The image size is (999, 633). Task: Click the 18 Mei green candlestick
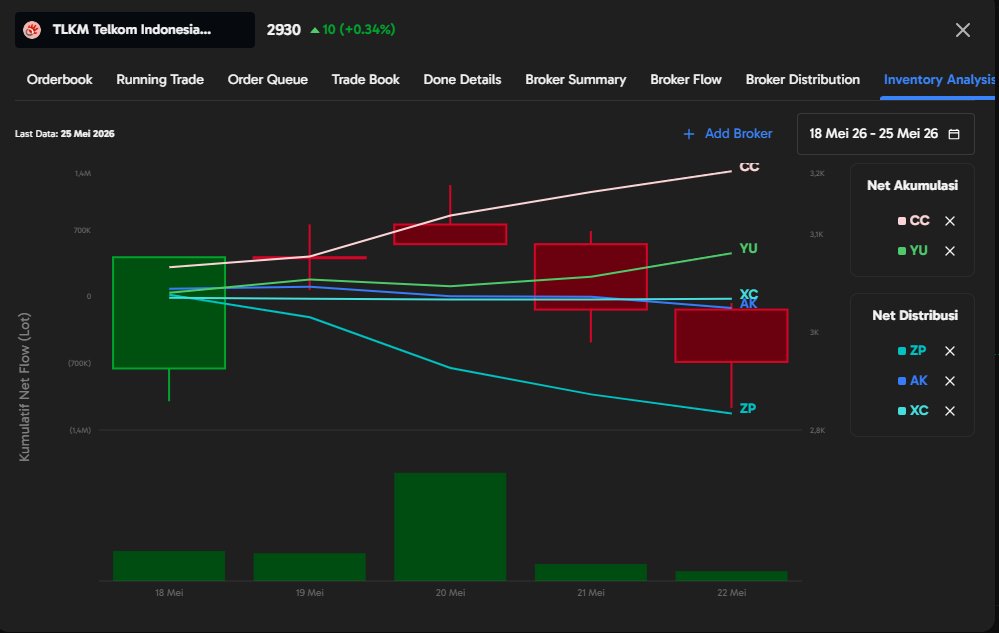point(169,313)
